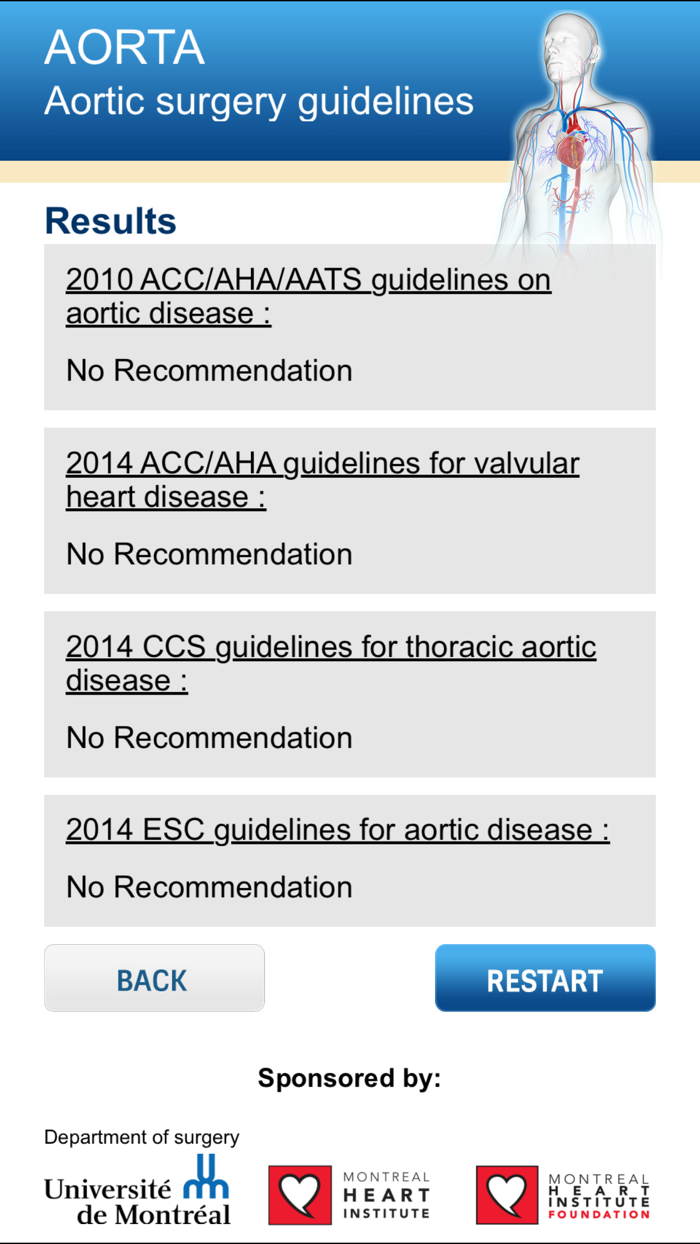Click the Sponsored by text
The width and height of the screenshot is (700, 1244).
click(349, 1078)
